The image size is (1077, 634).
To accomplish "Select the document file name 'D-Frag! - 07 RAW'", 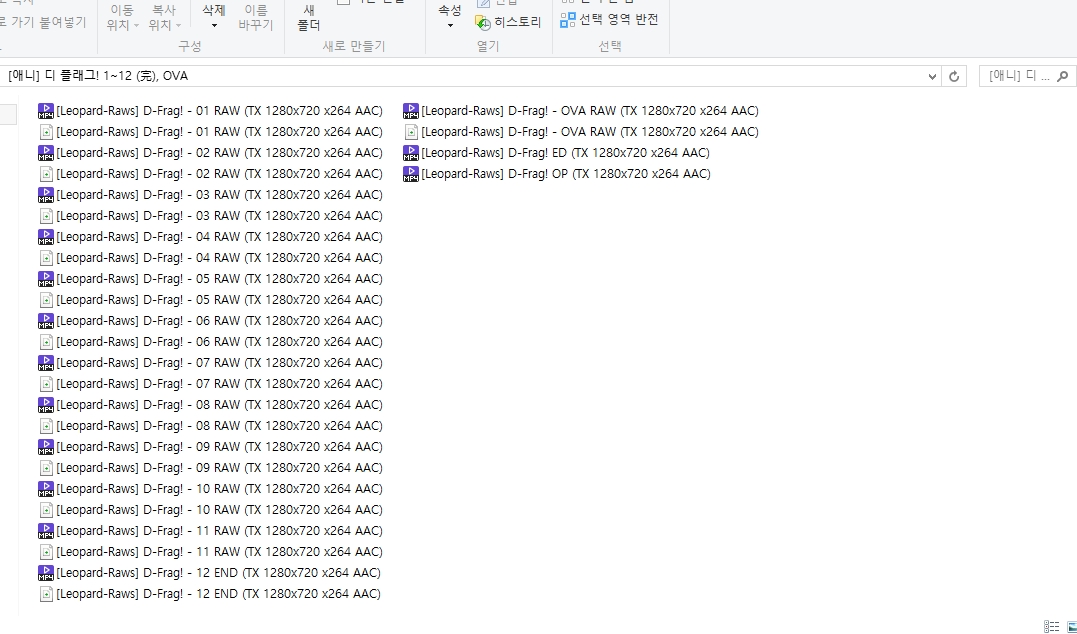I will (x=219, y=384).
